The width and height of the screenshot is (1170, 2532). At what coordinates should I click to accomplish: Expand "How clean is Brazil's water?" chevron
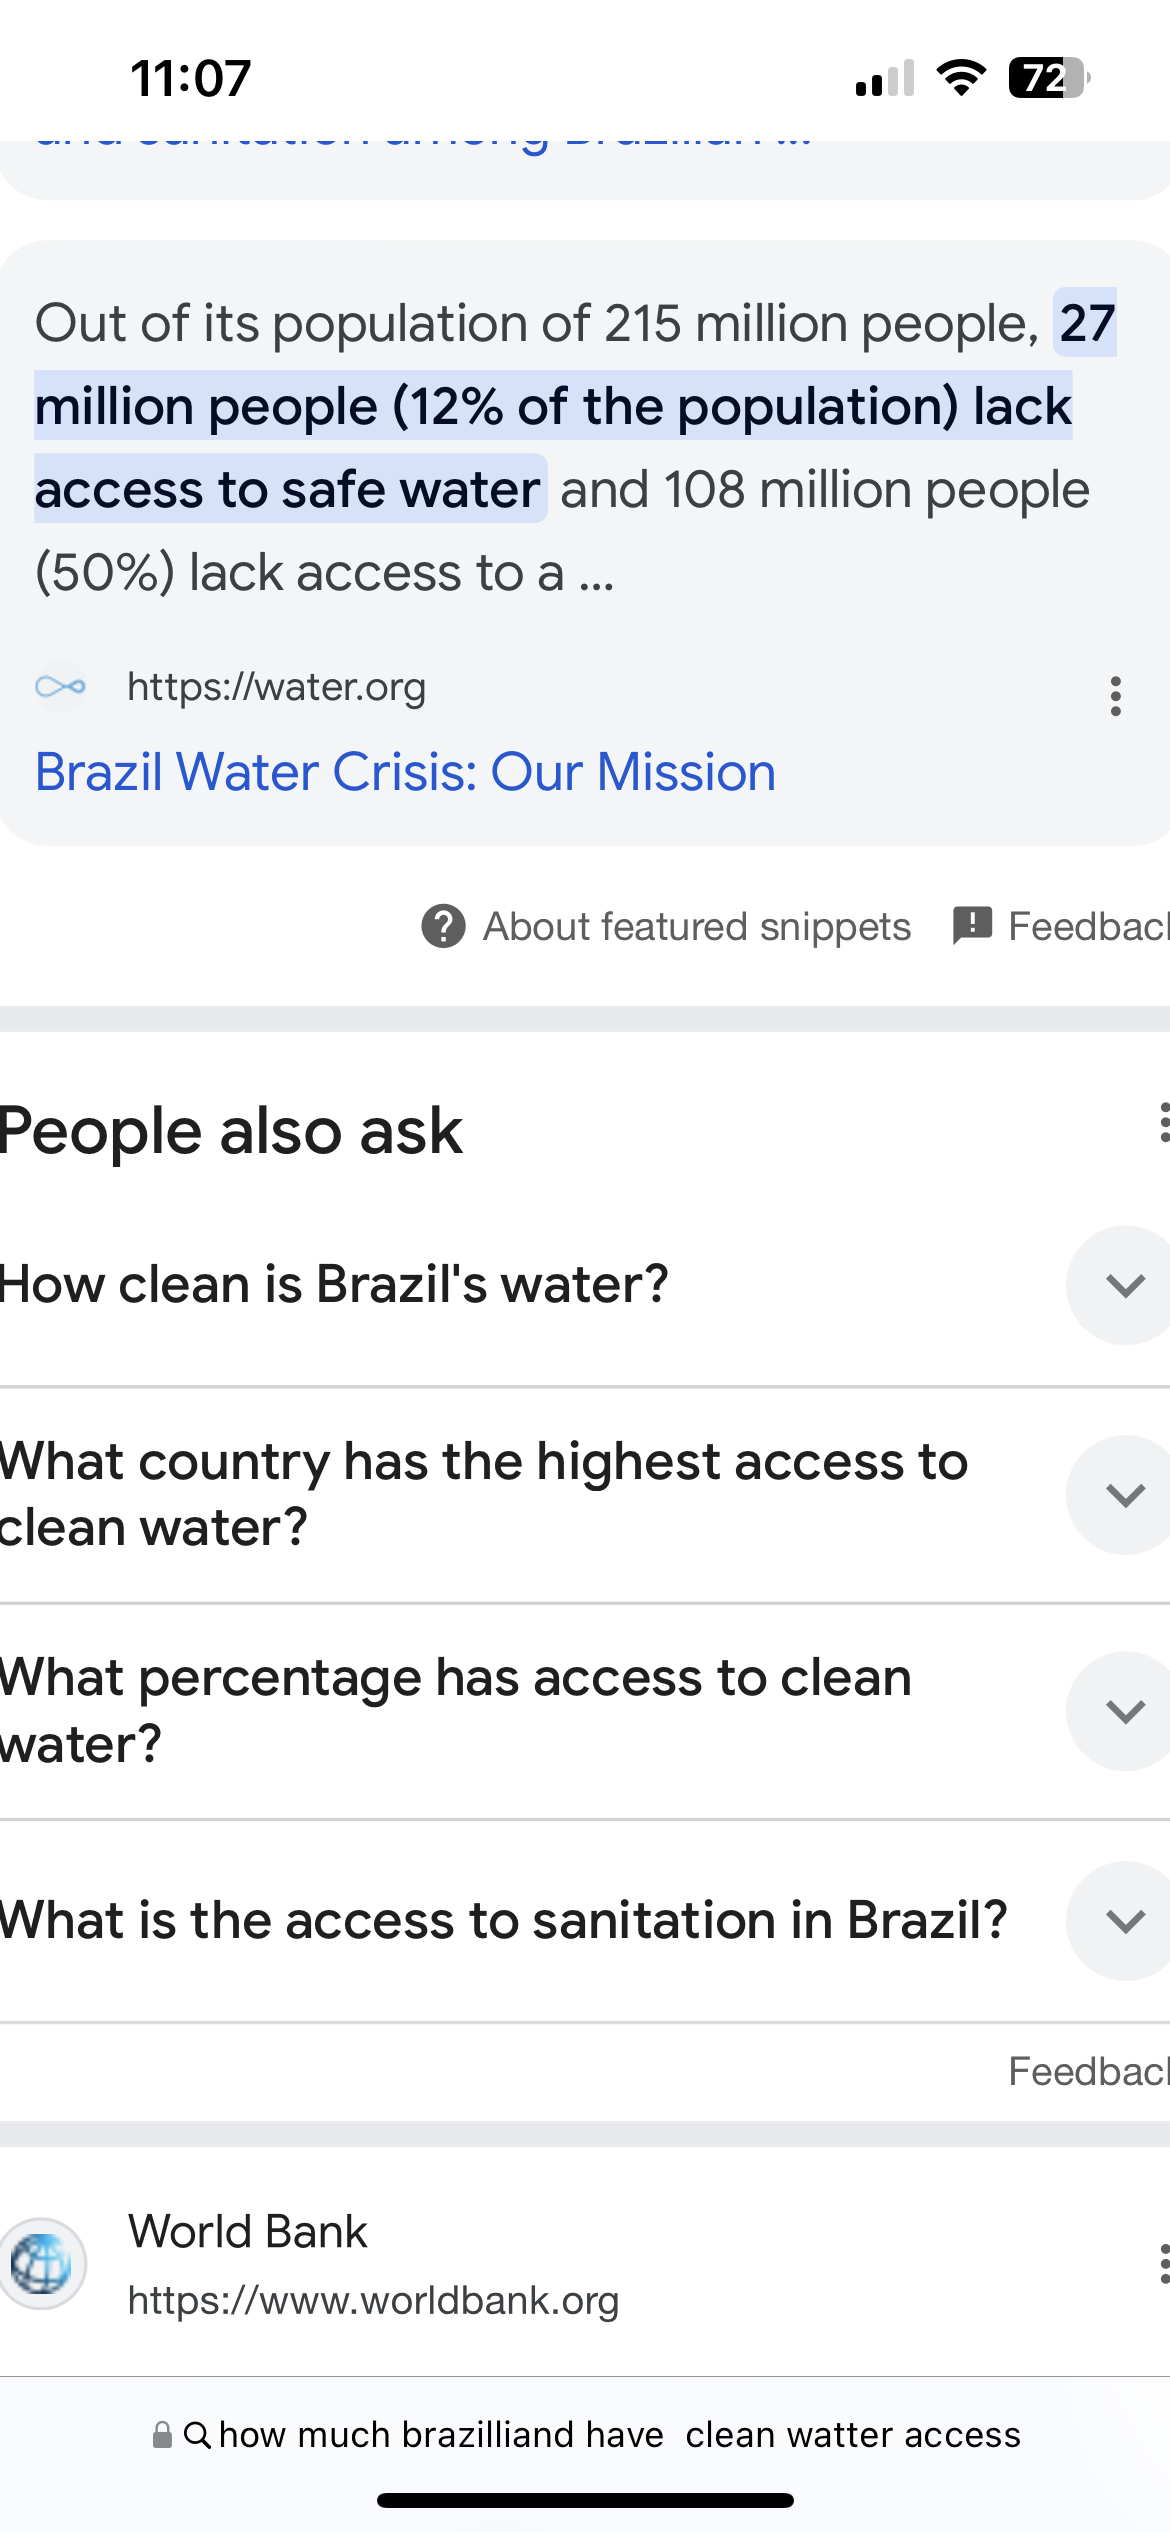[1124, 1285]
